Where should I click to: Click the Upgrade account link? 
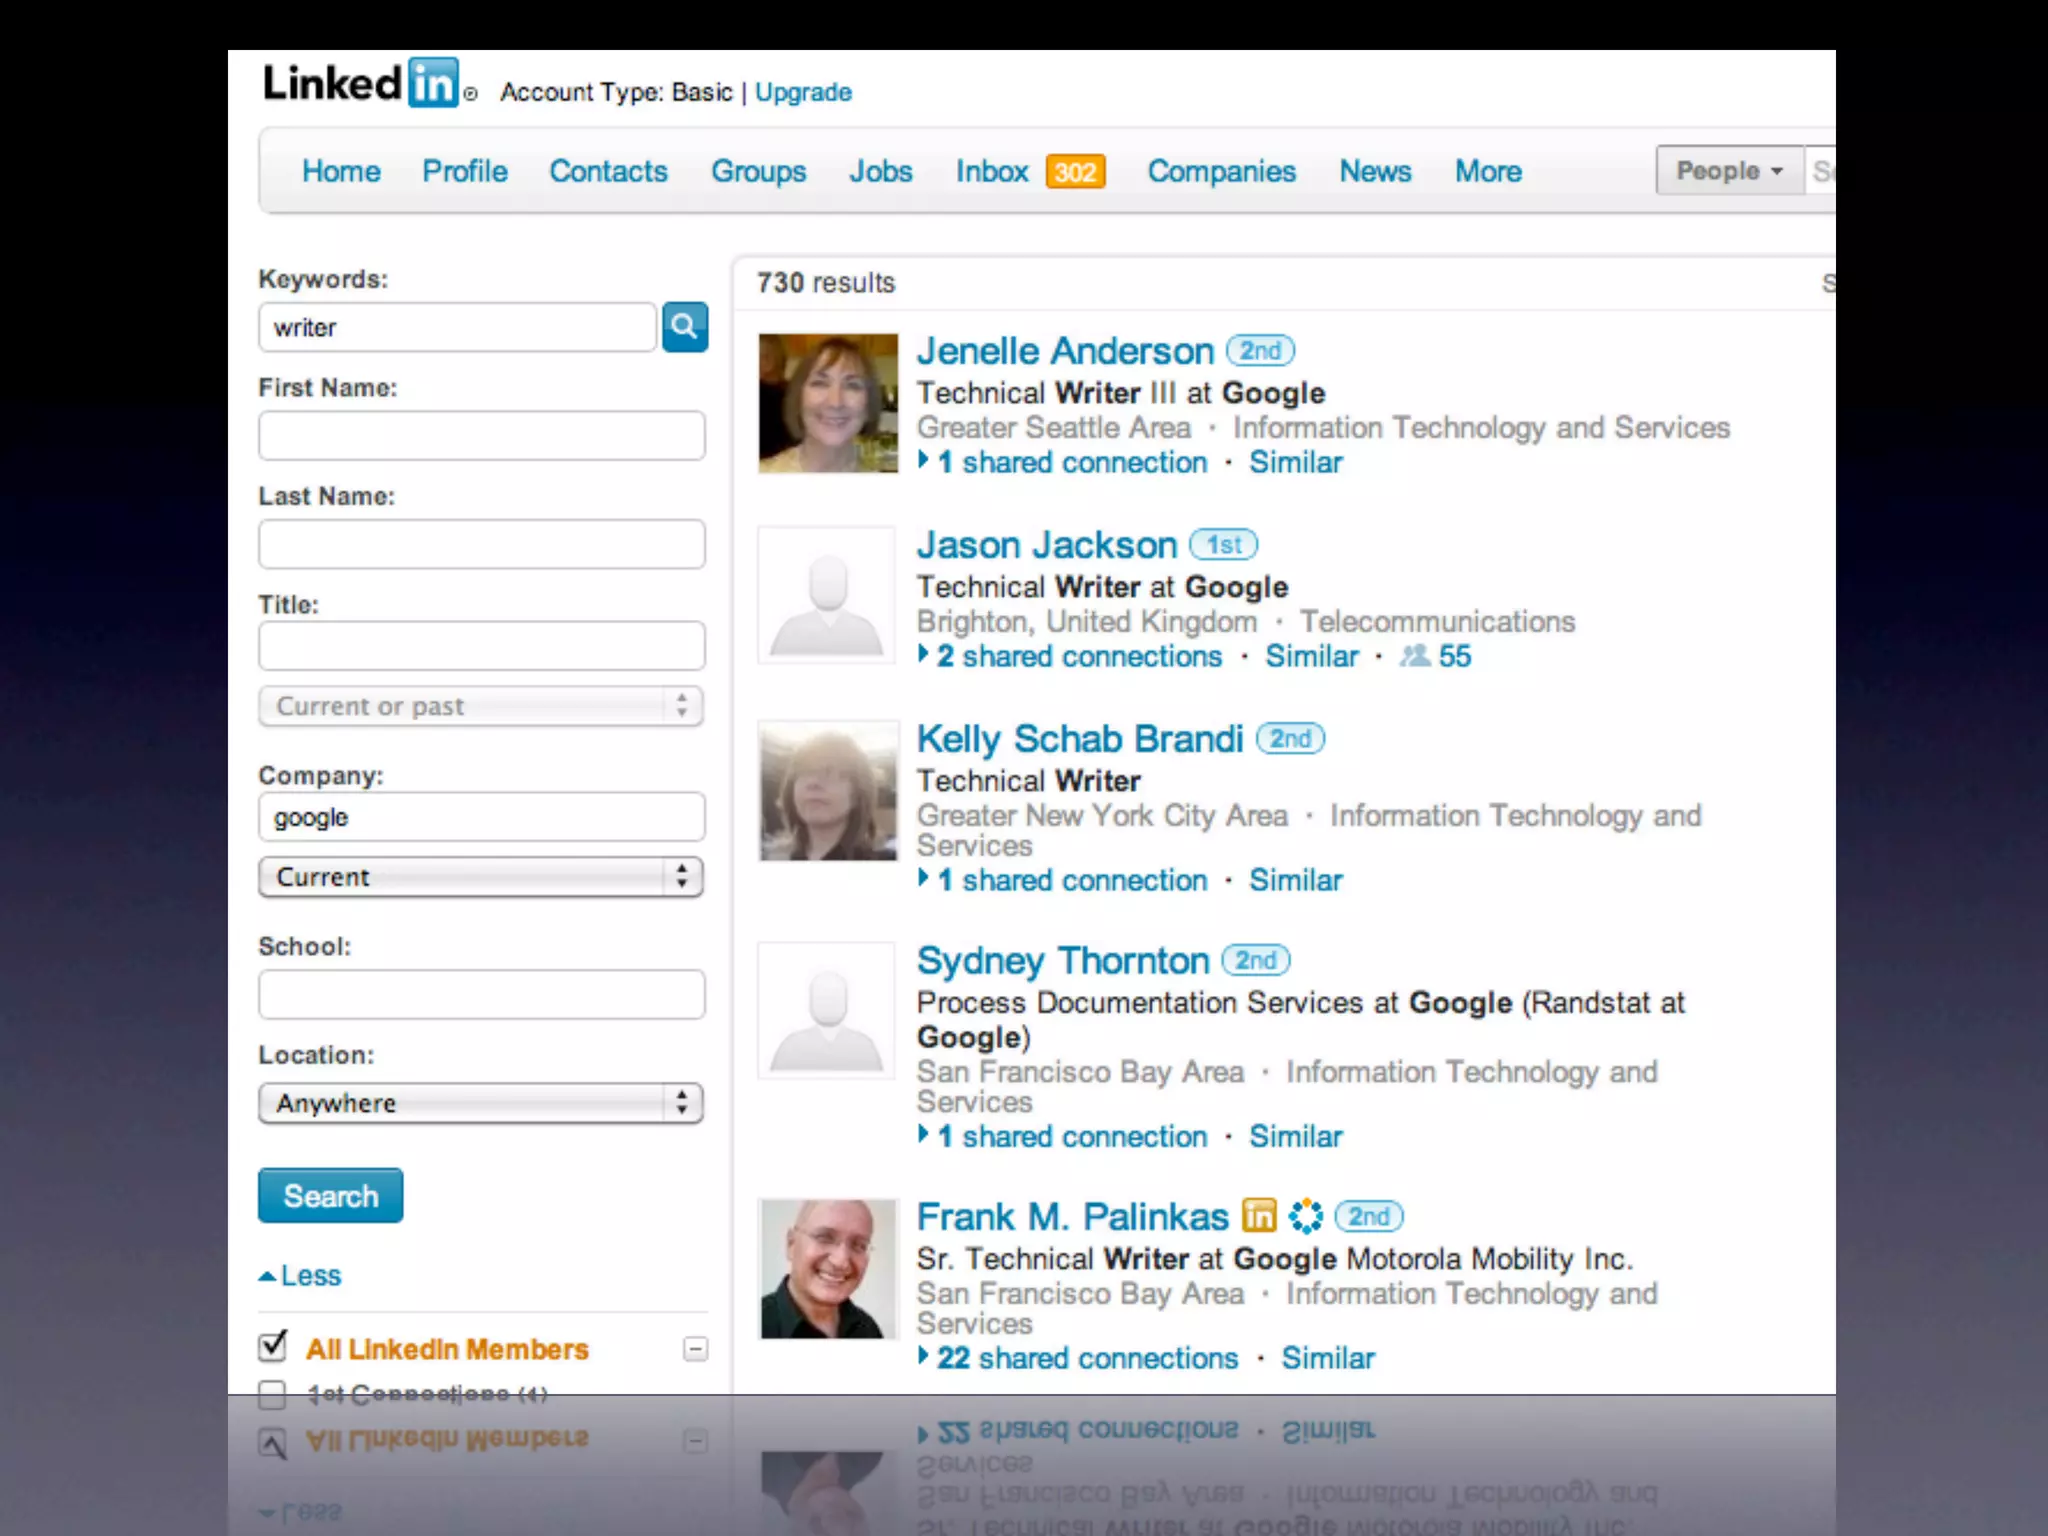803,92
